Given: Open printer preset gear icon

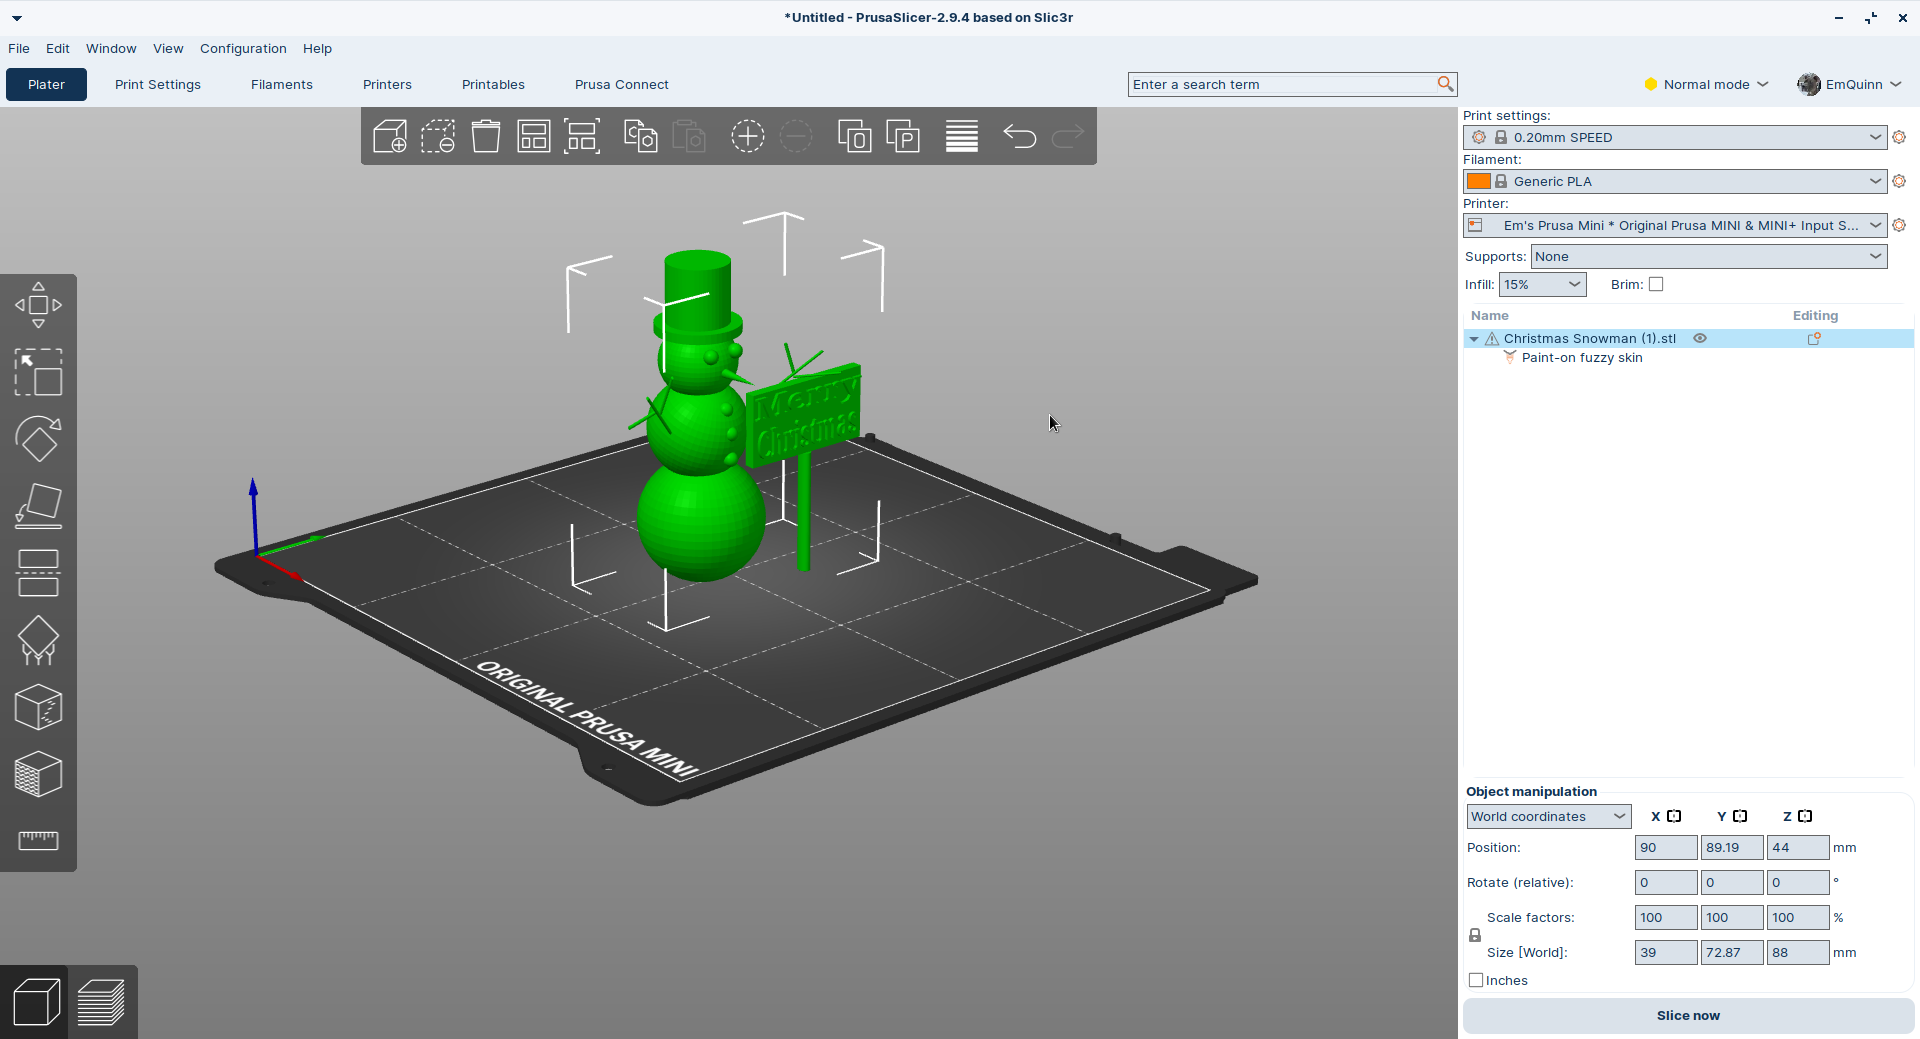Looking at the screenshot, I should pyautogui.click(x=1899, y=225).
